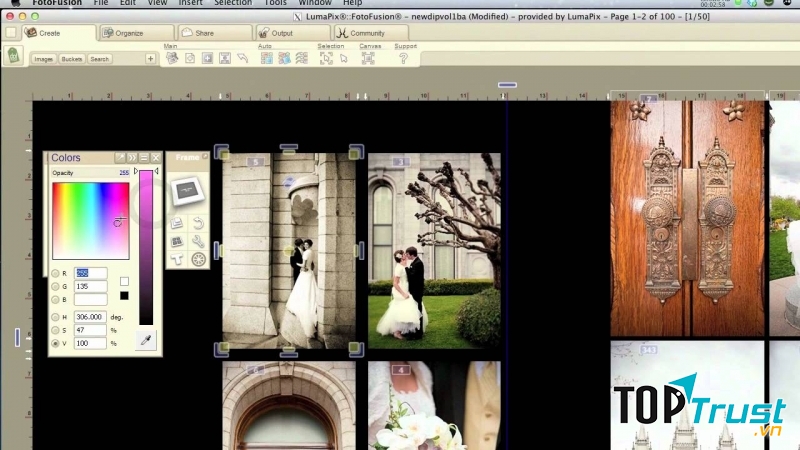800x450 pixels.
Task: Click the H field showing 306.000
Action: click(90, 317)
